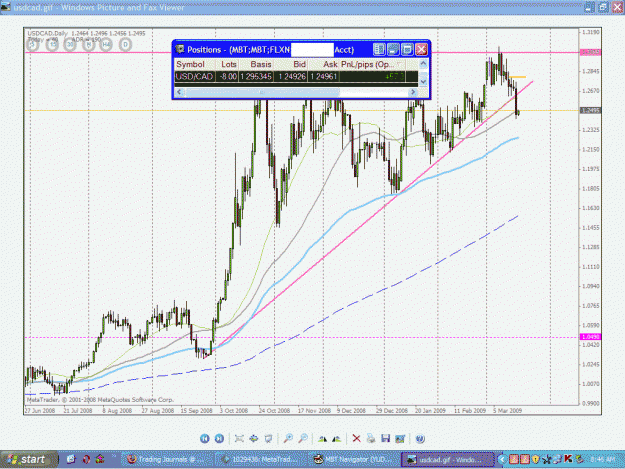
Task: Click the H4 timeframe button on chart
Action: click(106, 45)
